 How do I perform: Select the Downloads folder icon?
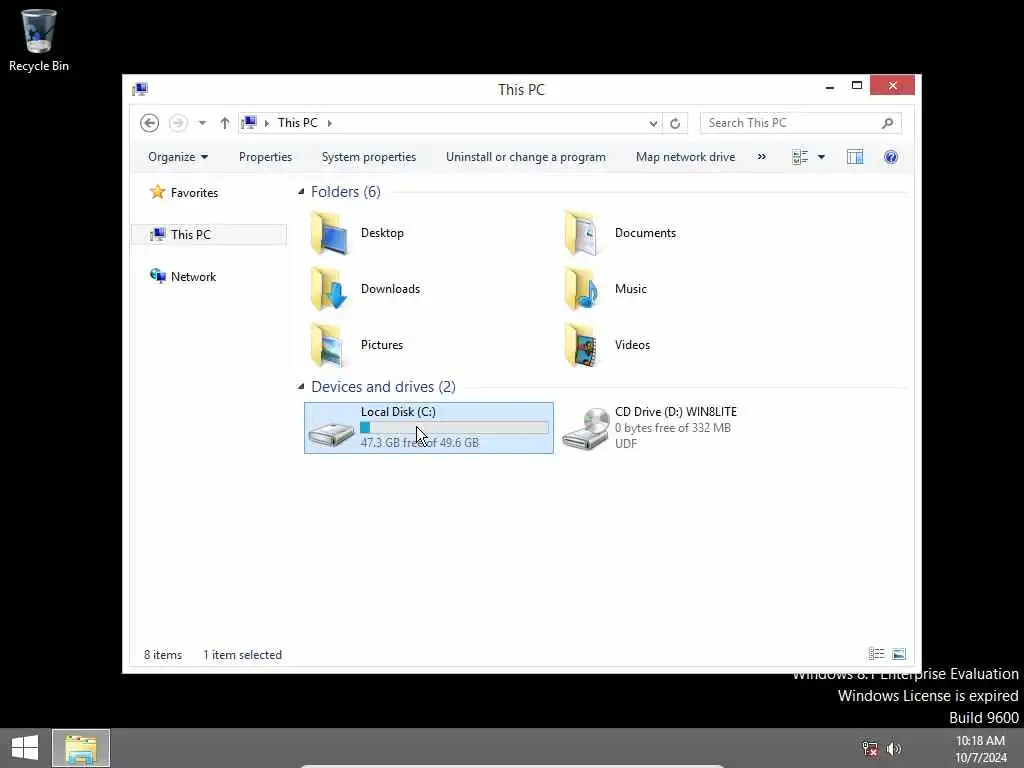pyautogui.click(x=329, y=289)
